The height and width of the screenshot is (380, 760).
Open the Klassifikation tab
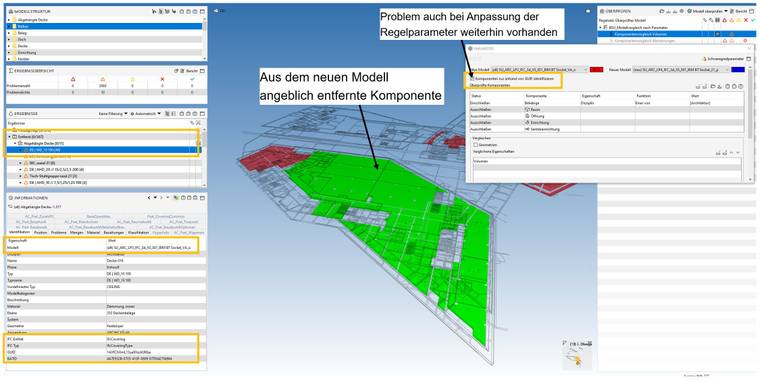pos(139,233)
